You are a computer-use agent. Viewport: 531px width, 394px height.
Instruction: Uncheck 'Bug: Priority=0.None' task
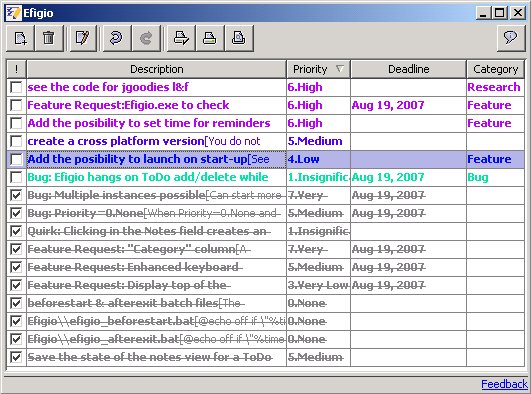tap(16, 213)
